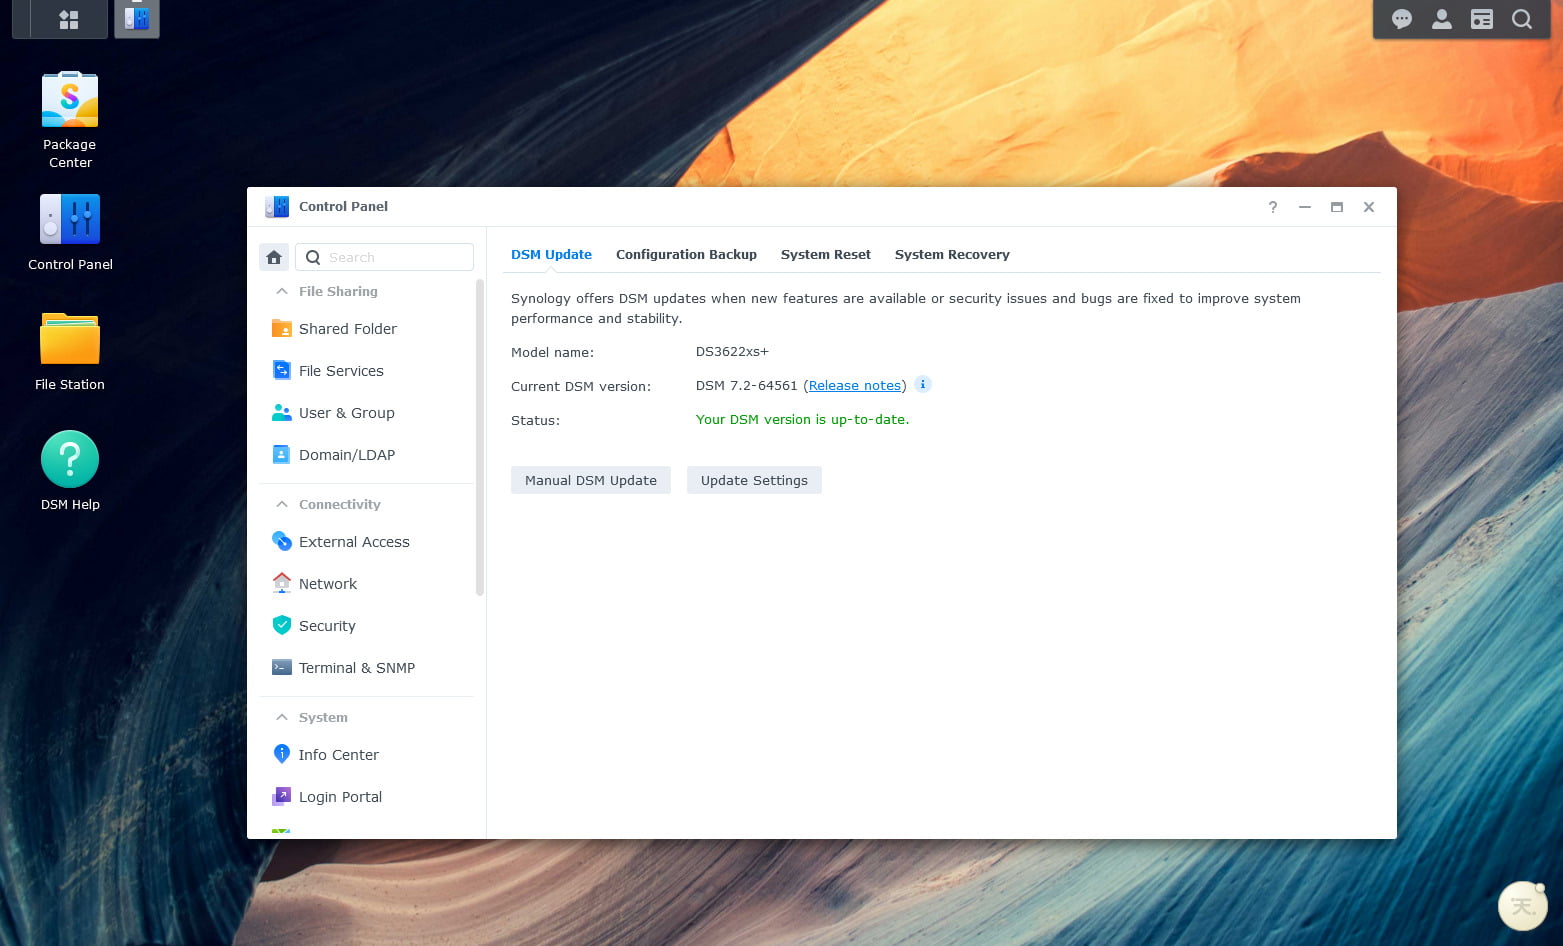The height and width of the screenshot is (946, 1563).
Task: Switch to the System Reset tab
Action: [825, 254]
